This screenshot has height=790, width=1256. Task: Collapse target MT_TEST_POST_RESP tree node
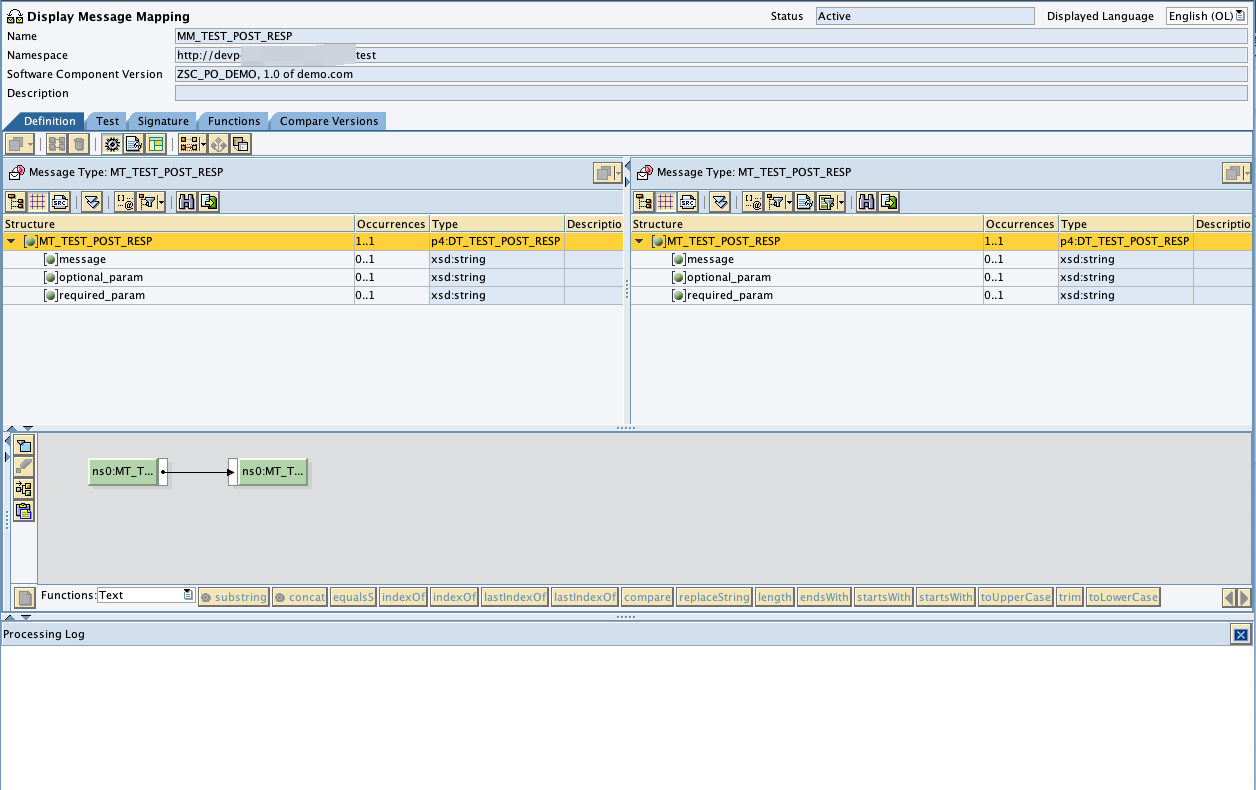click(x=639, y=241)
